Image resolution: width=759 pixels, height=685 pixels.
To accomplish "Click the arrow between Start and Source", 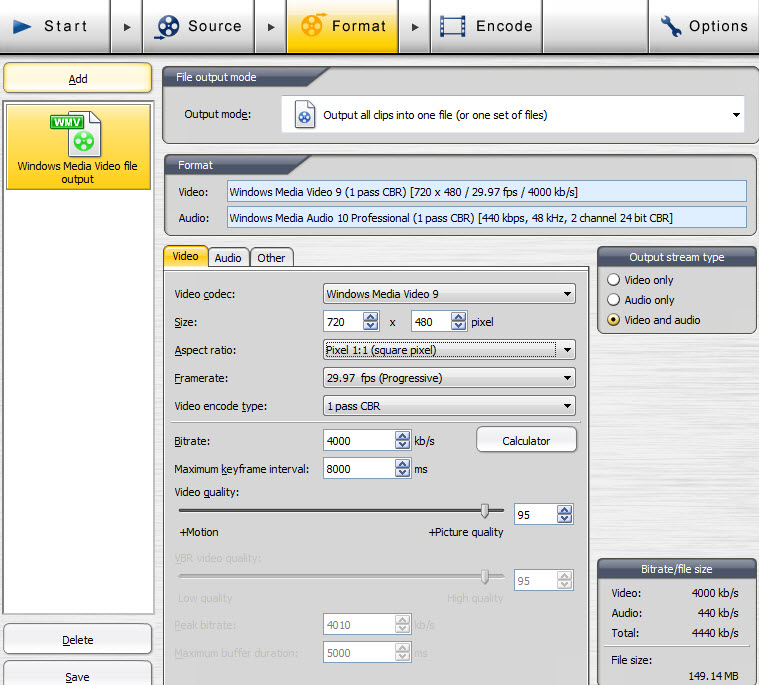I will pyautogui.click(x=127, y=27).
